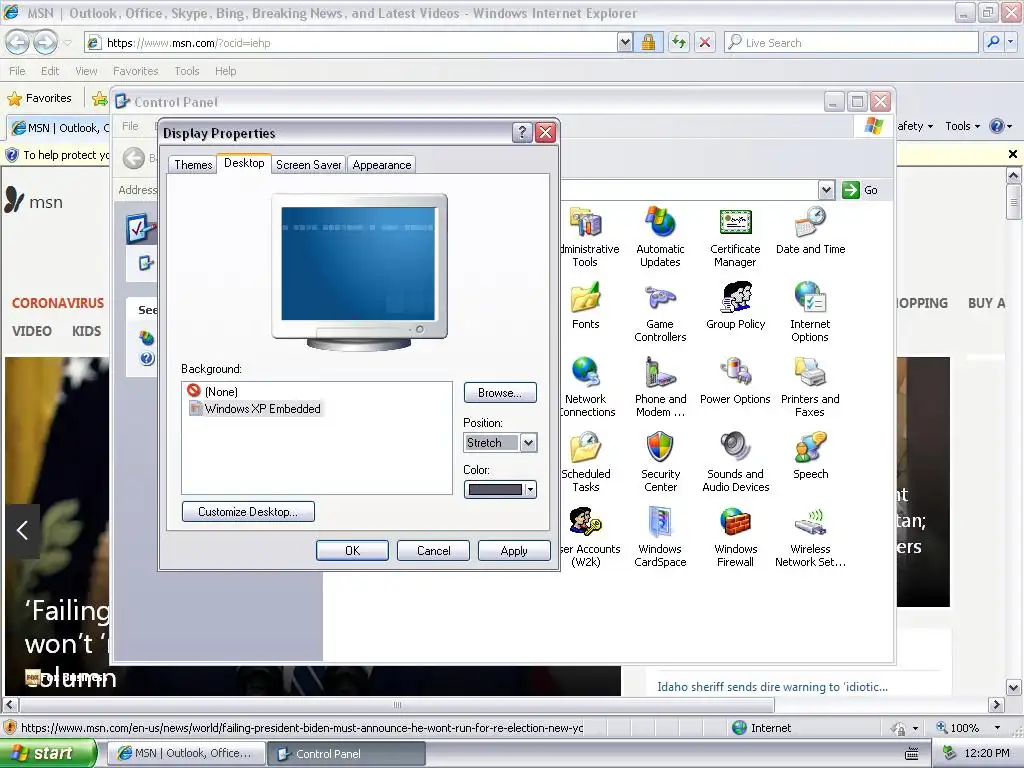
Task: Click the Display Properties help question-mark button
Action: 521,133
